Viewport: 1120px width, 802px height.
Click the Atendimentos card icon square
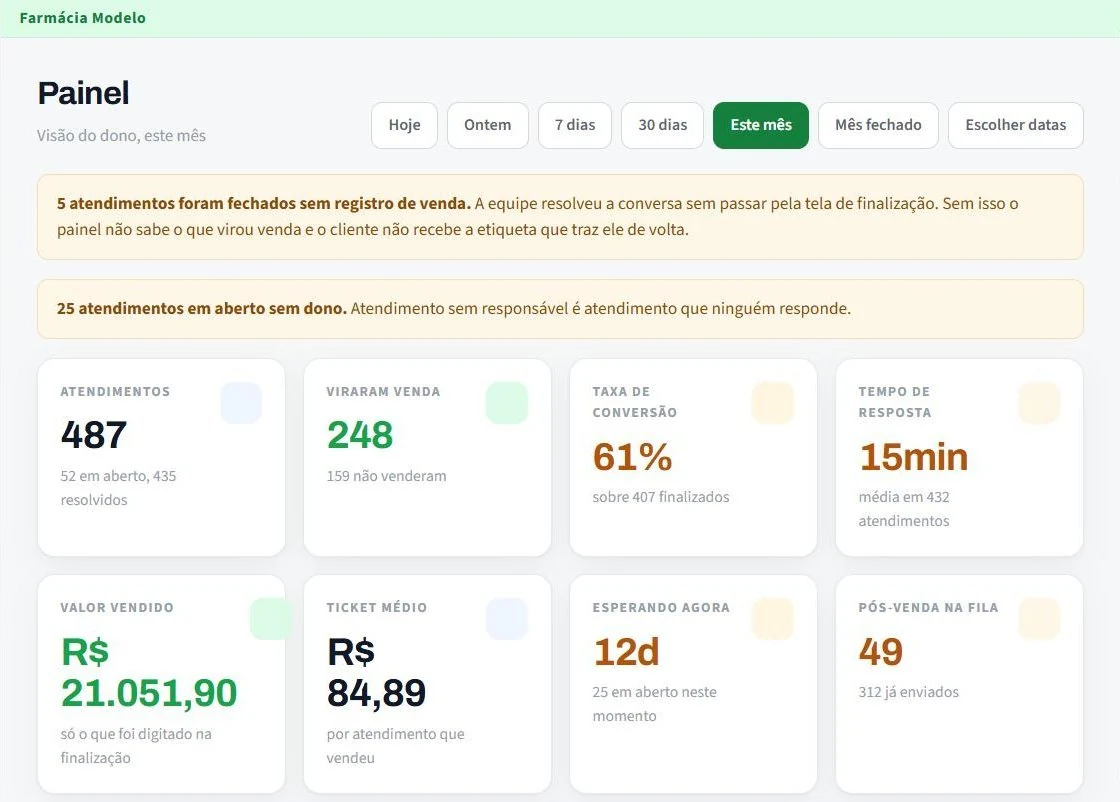coord(241,403)
